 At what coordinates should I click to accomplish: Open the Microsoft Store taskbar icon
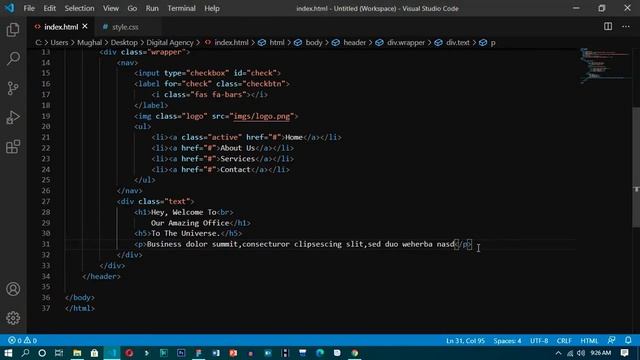point(94,353)
